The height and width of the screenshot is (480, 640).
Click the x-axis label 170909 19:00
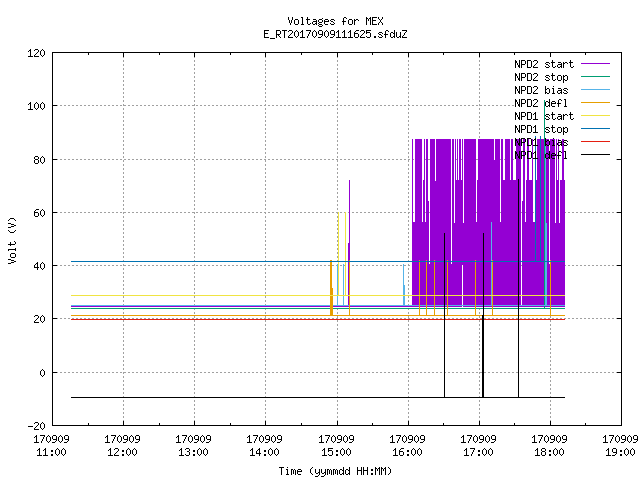click(620, 446)
